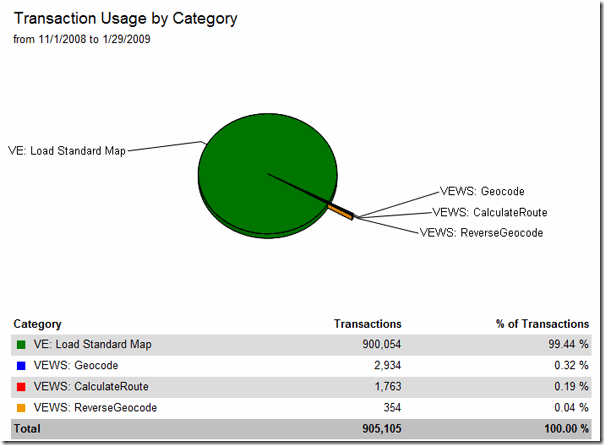The image size is (604, 445).
Task: Click the 'Transaction Usage by Category' title
Action: pos(126,19)
